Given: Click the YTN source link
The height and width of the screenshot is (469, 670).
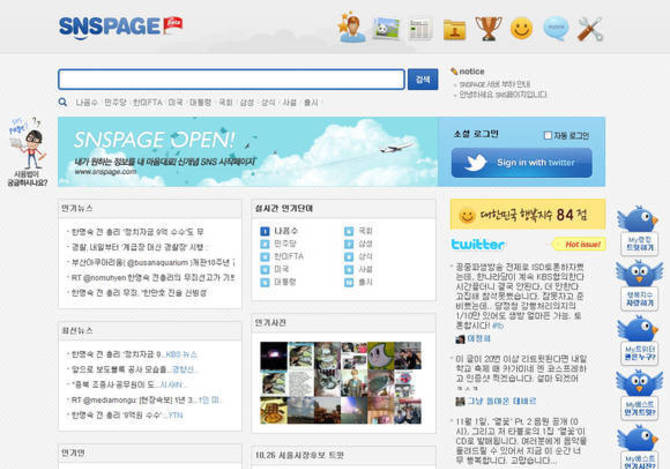Looking at the screenshot, I should (175, 415).
